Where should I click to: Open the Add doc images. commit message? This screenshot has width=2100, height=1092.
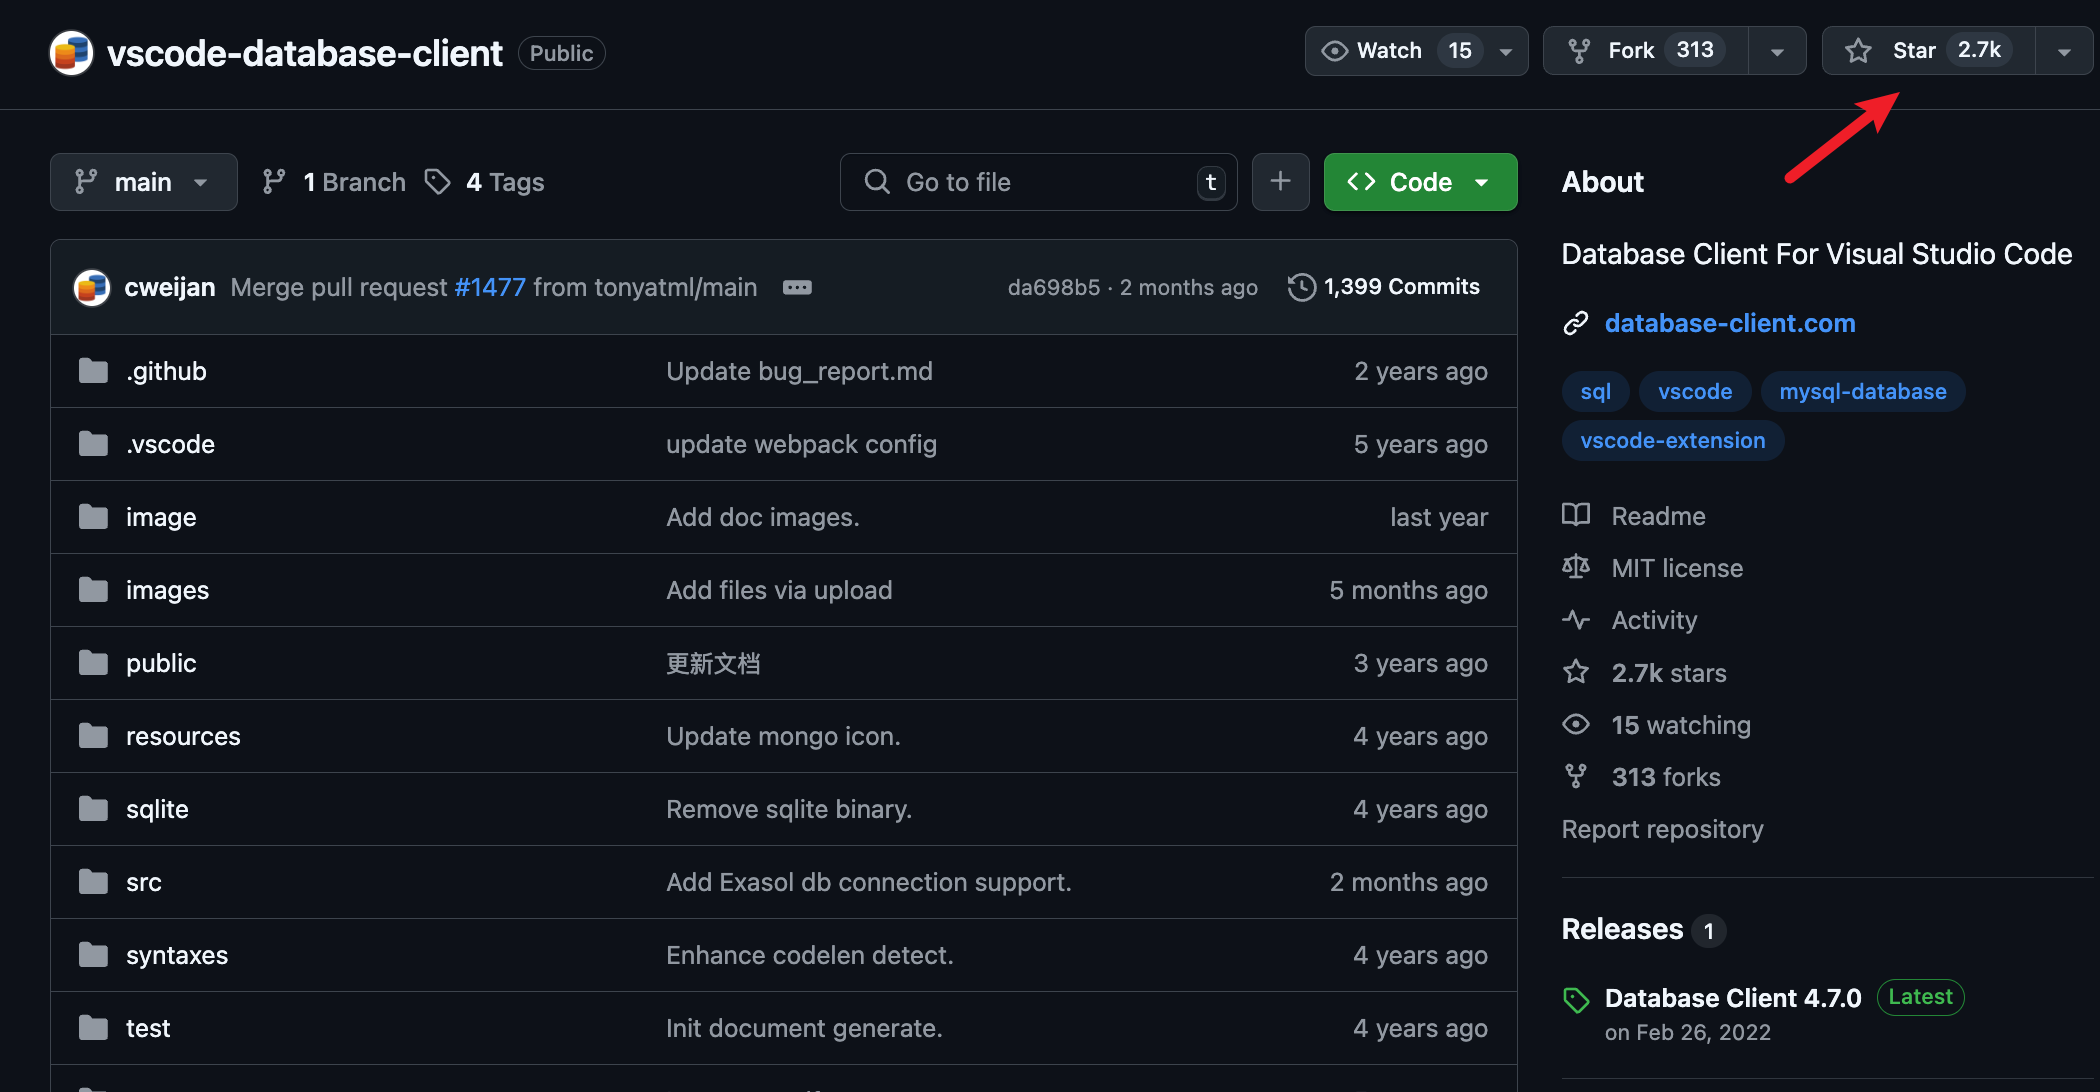[763, 517]
